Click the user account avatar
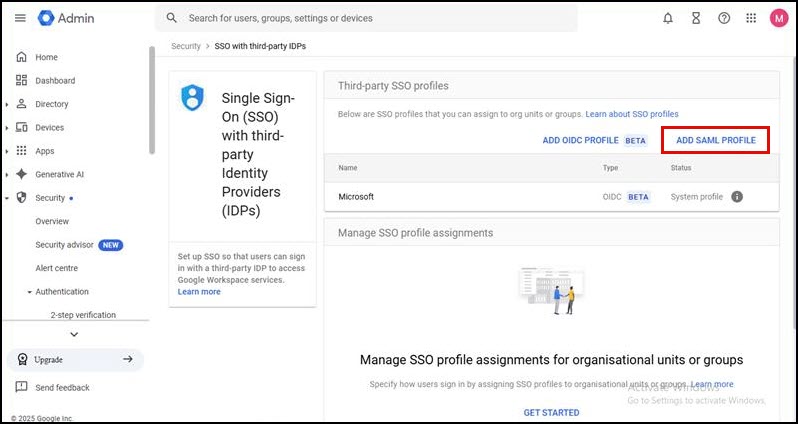 (x=779, y=18)
